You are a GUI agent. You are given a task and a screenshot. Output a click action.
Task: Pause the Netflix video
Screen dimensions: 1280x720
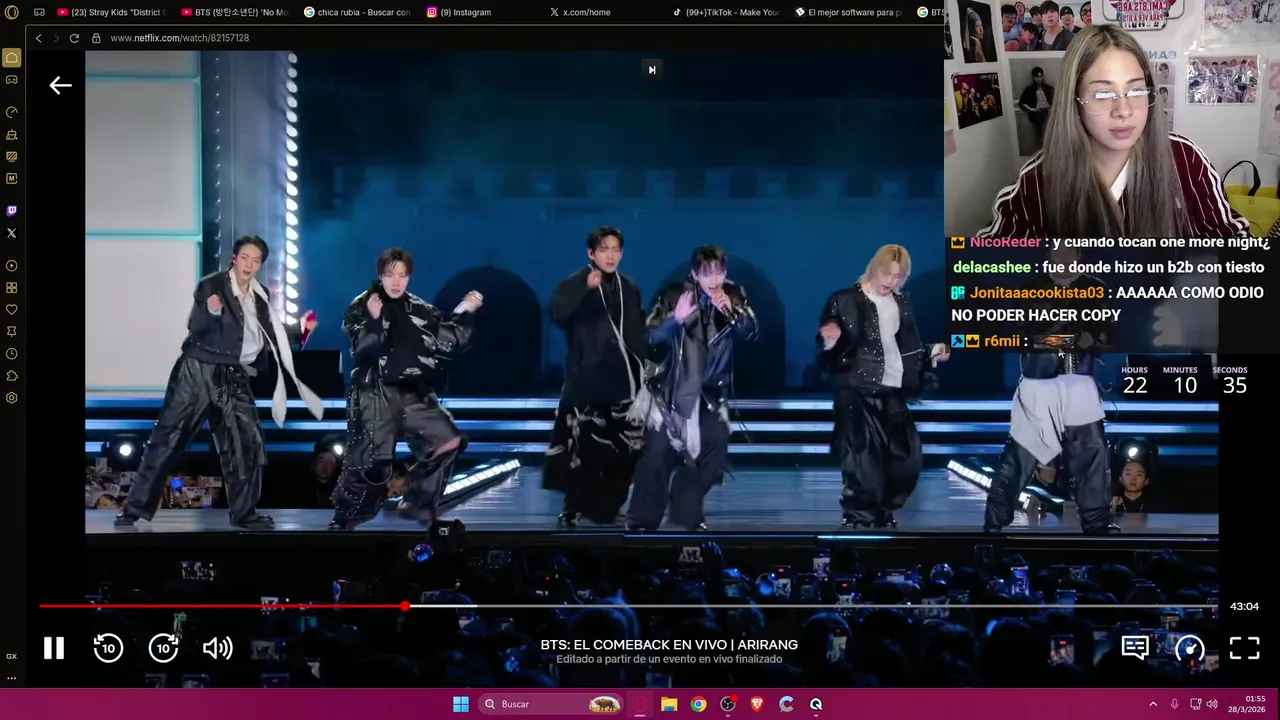54,648
